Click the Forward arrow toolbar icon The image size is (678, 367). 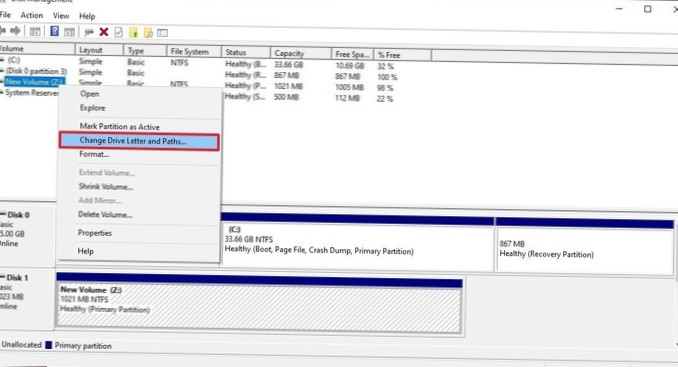(x=15, y=31)
